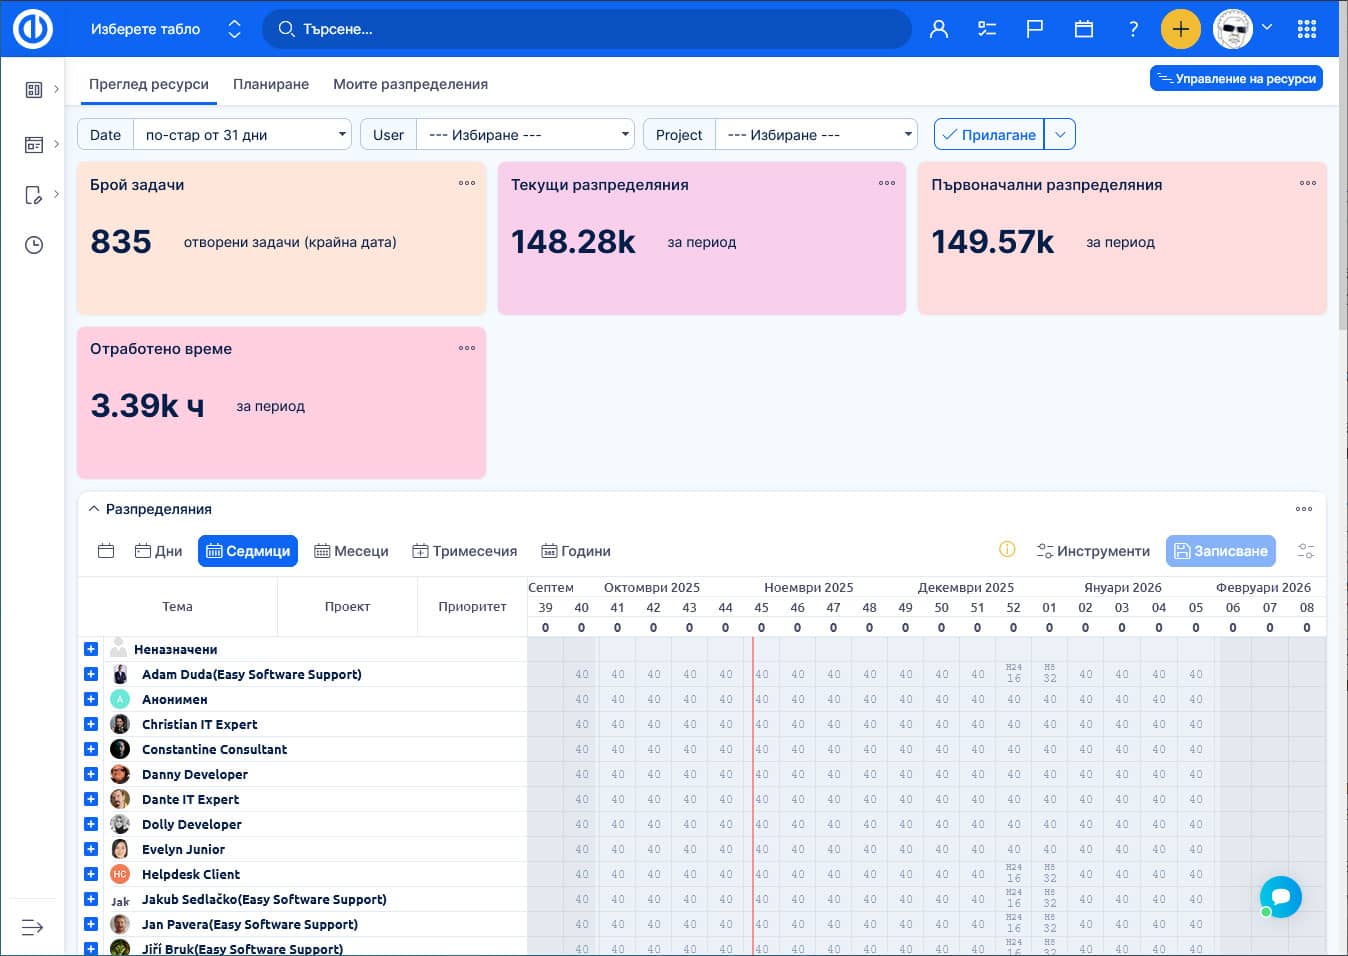The width and height of the screenshot is (1348, 956).
Task: Expand the Helpdesk Client row
Action: (x=91, y=874)
